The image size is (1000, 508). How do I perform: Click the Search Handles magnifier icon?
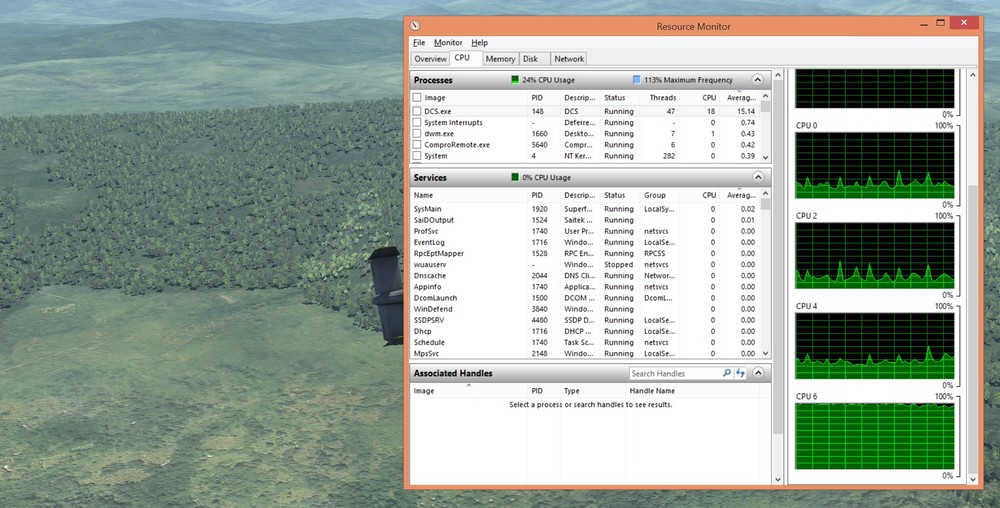point(726,373)
